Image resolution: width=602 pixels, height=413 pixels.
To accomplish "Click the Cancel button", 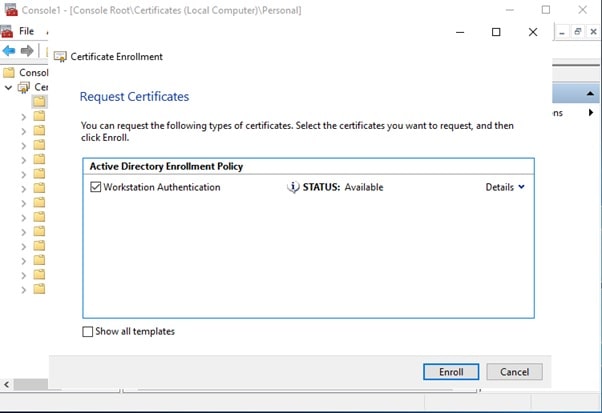I will [514, 372].
